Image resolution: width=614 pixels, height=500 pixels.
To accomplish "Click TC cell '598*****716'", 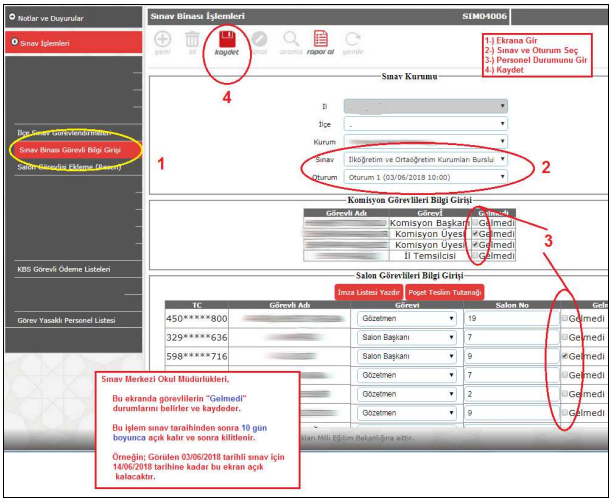I will click(197, 356).
